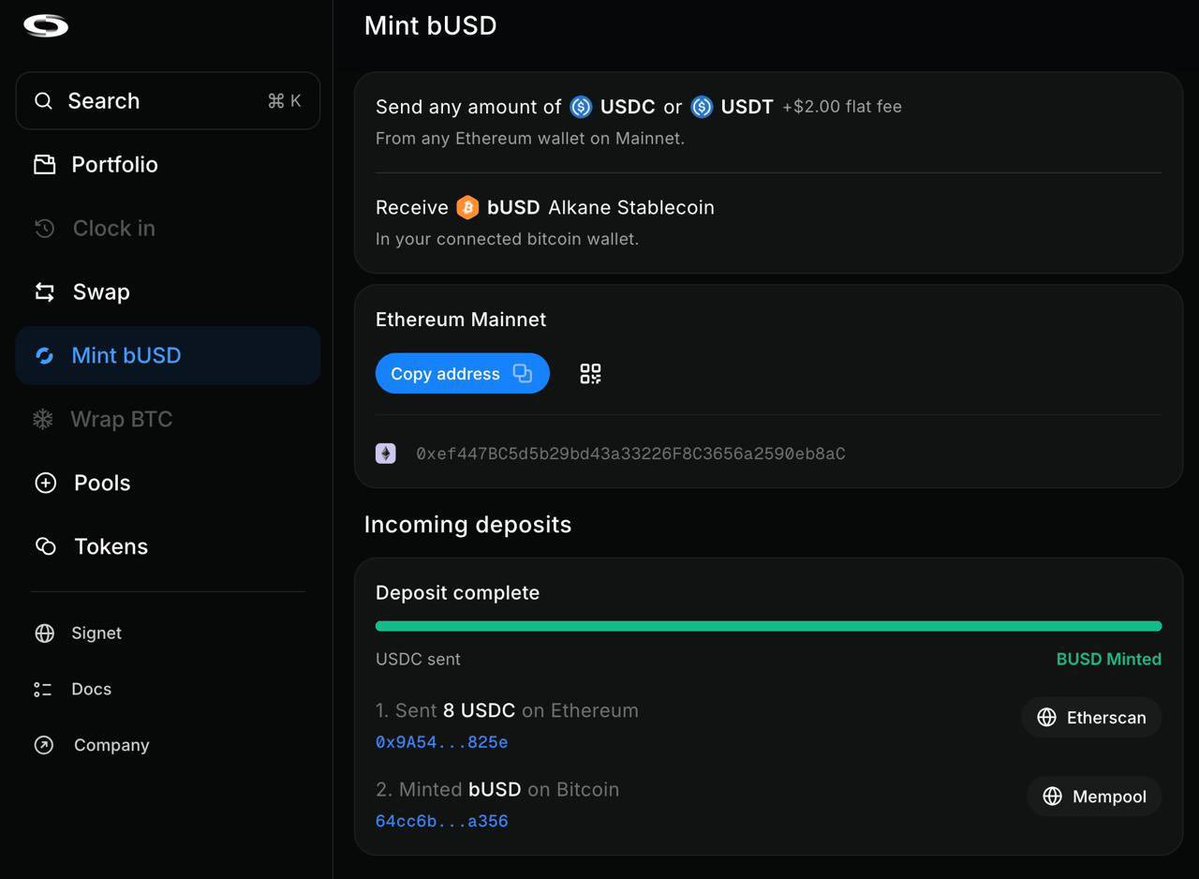Click the +$2.00 flat fee text
The image size is (1199, 879).
[x=842, y=106]
